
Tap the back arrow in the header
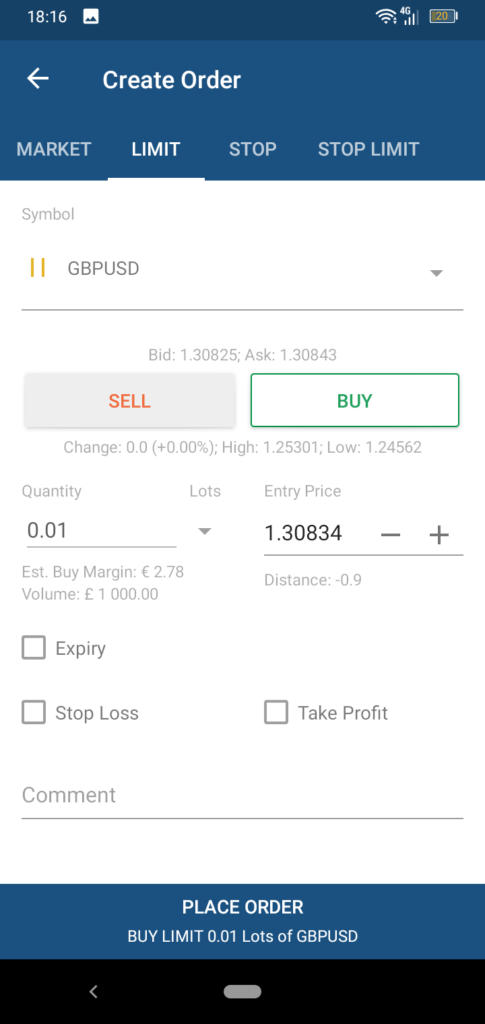[38, 79]
